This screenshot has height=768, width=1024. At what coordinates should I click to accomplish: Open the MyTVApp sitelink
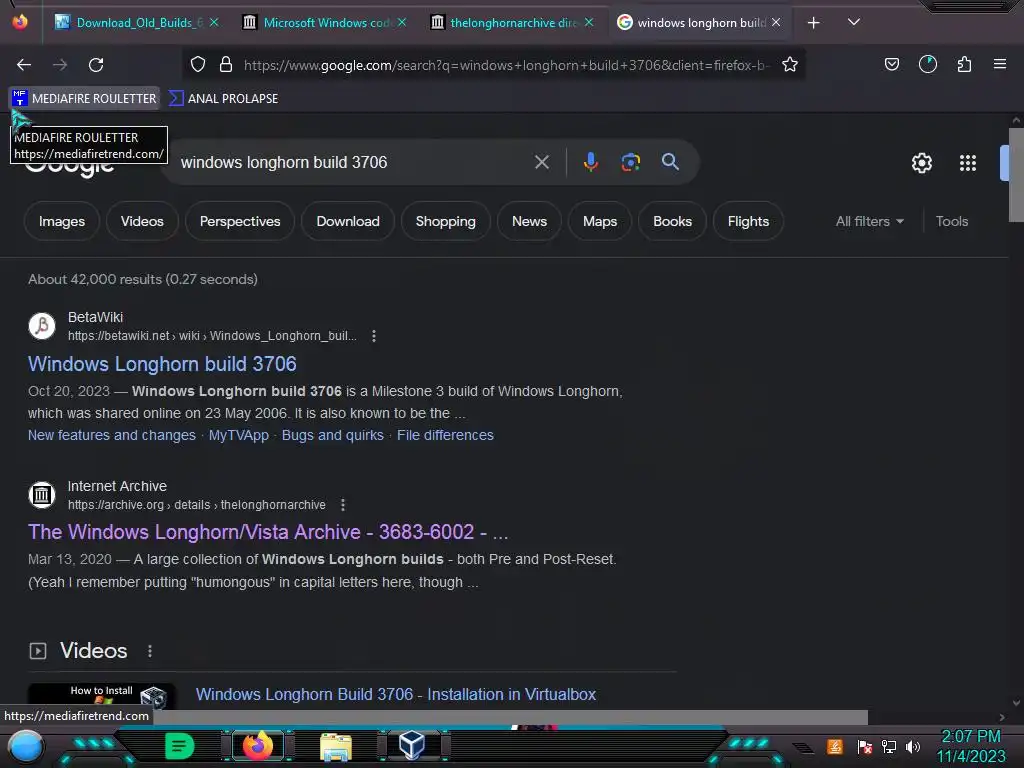click(238, 435)
